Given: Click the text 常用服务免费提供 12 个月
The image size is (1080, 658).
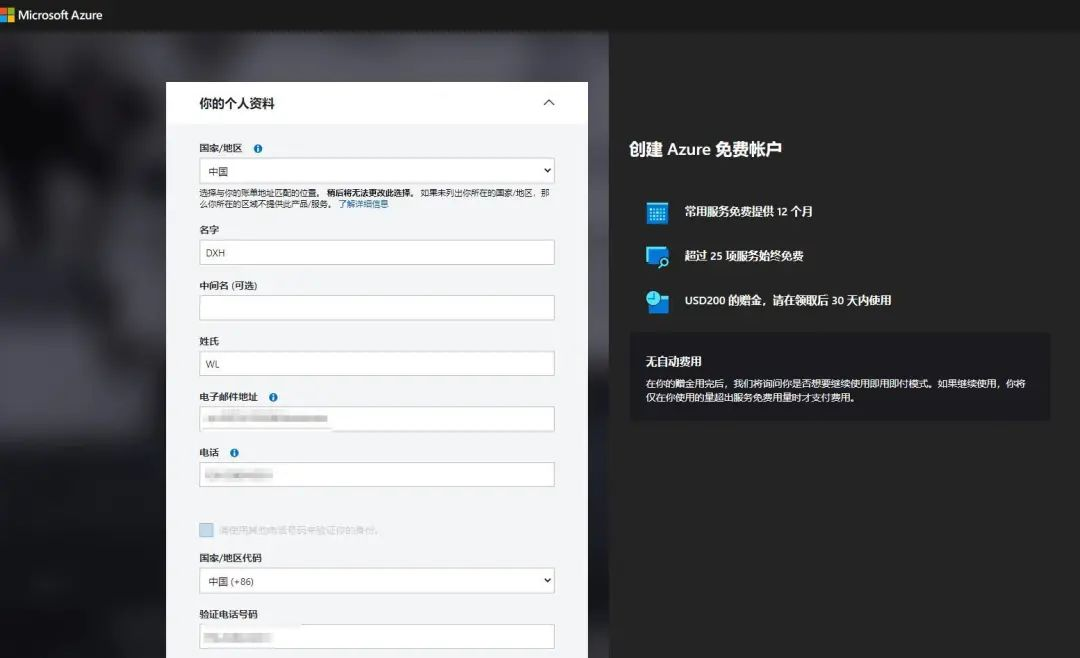Looking at the screenshot, I should [x=748, y=212].
